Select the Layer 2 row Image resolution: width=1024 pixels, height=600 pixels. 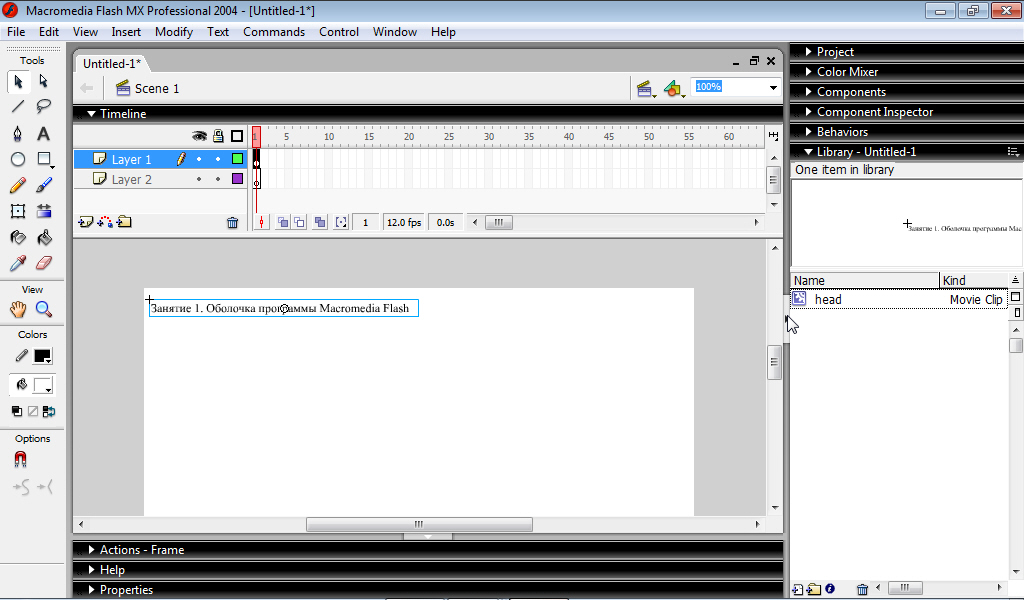(x=160, y=179)
